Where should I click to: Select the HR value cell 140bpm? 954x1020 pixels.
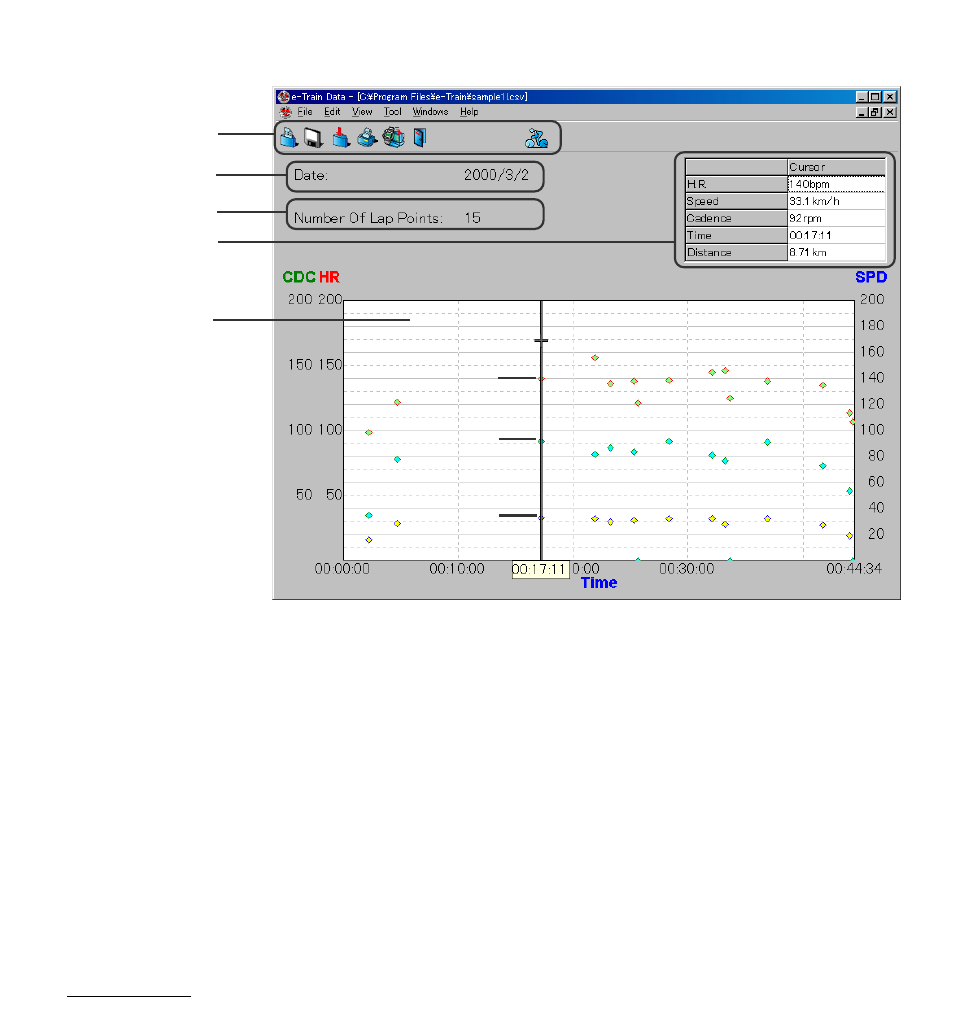[836, 184]
